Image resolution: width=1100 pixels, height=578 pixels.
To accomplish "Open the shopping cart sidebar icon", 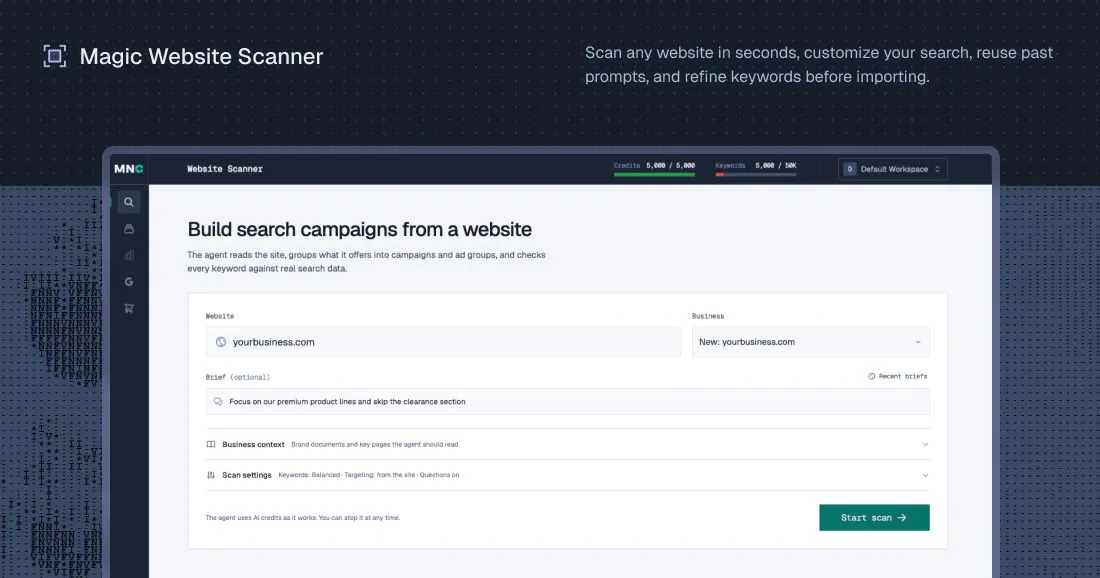I will (128, 309).
